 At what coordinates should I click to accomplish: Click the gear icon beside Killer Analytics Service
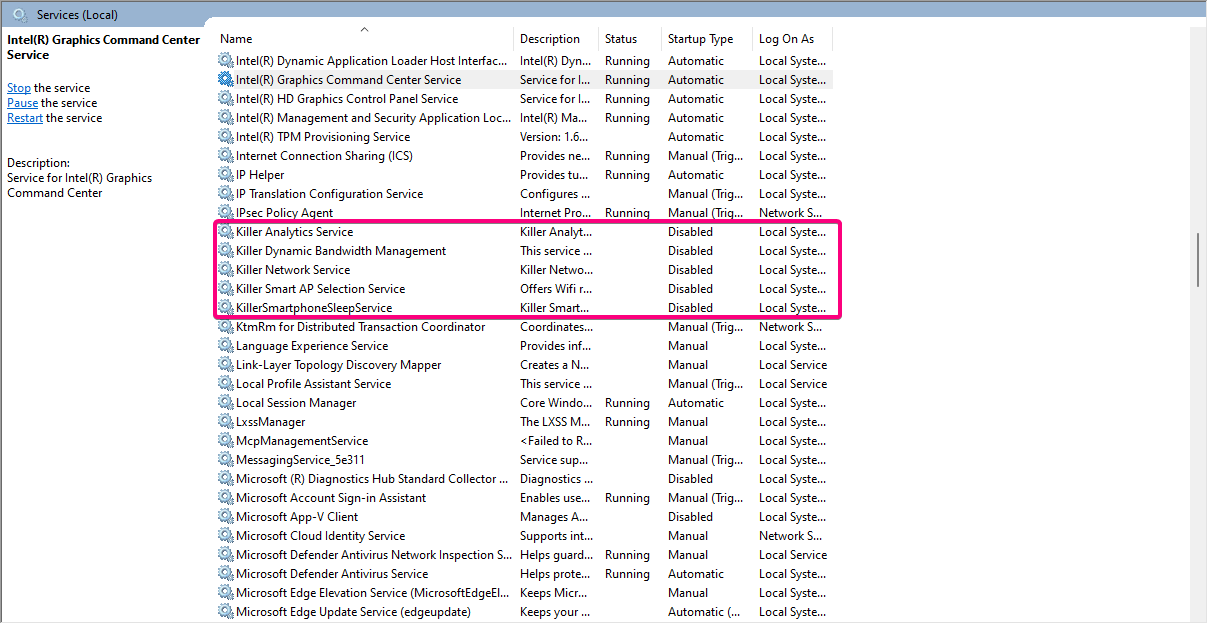click(226, 232)
